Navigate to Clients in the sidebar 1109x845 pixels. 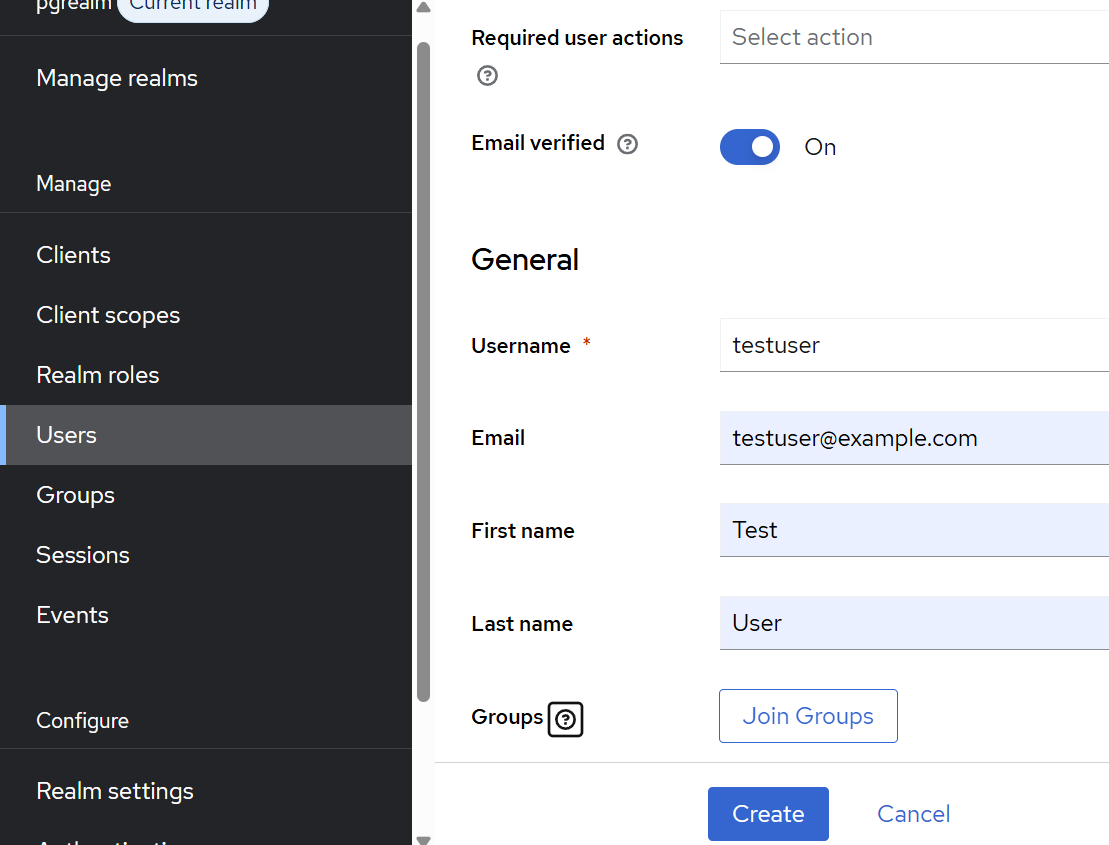click(73, 255)
